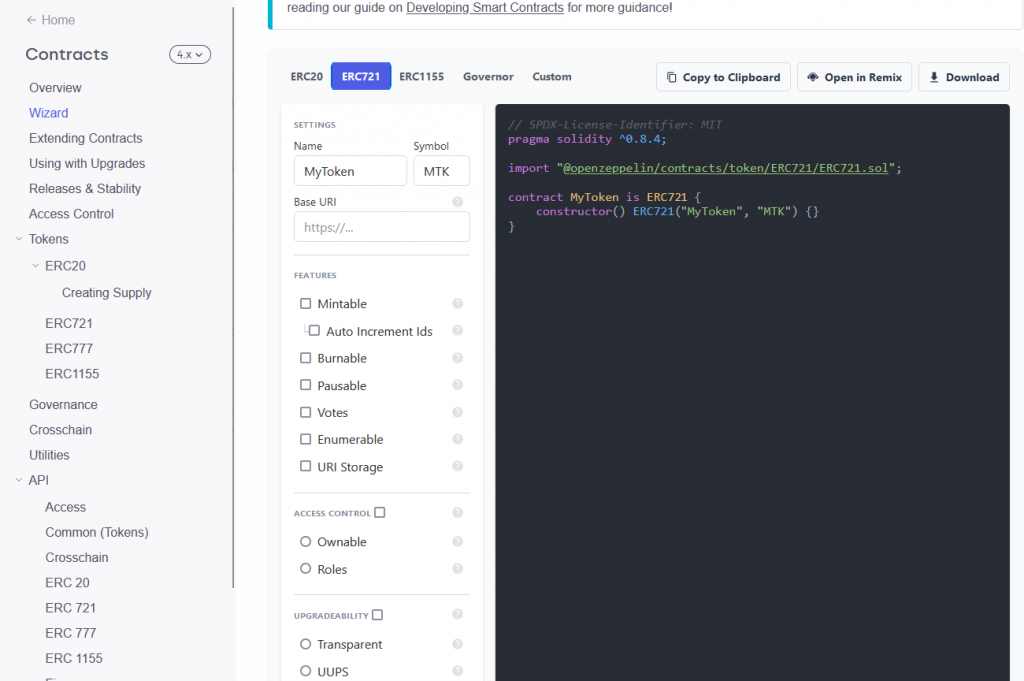Viewport: 1024px width, 681px height.
Task: Open Creating Supply page
Action: pos(106,293)
